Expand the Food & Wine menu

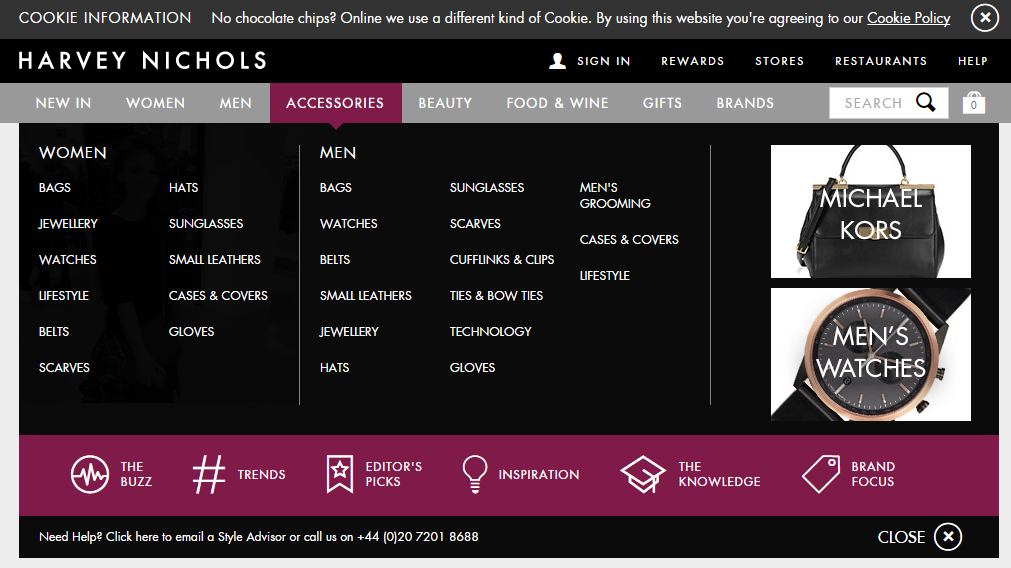pyautogui.click(x=557, y=103)
